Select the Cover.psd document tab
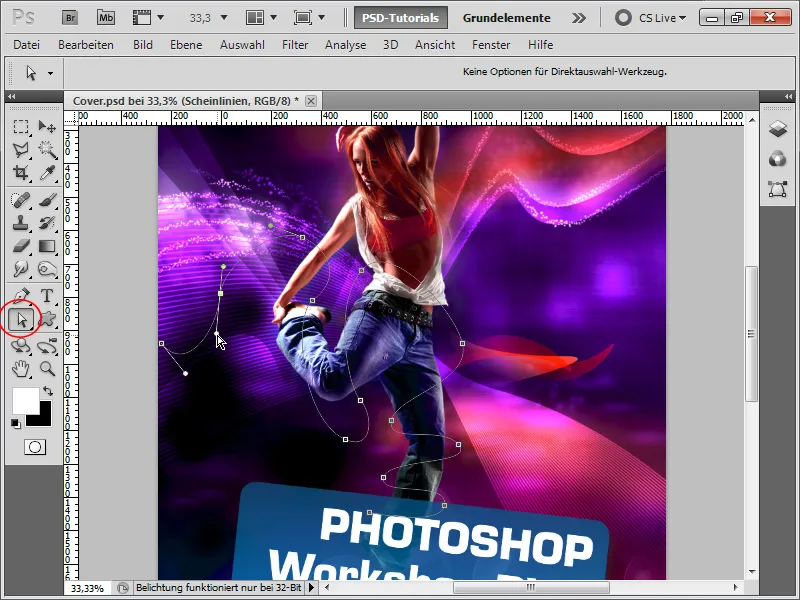 [x=186, y=101]
